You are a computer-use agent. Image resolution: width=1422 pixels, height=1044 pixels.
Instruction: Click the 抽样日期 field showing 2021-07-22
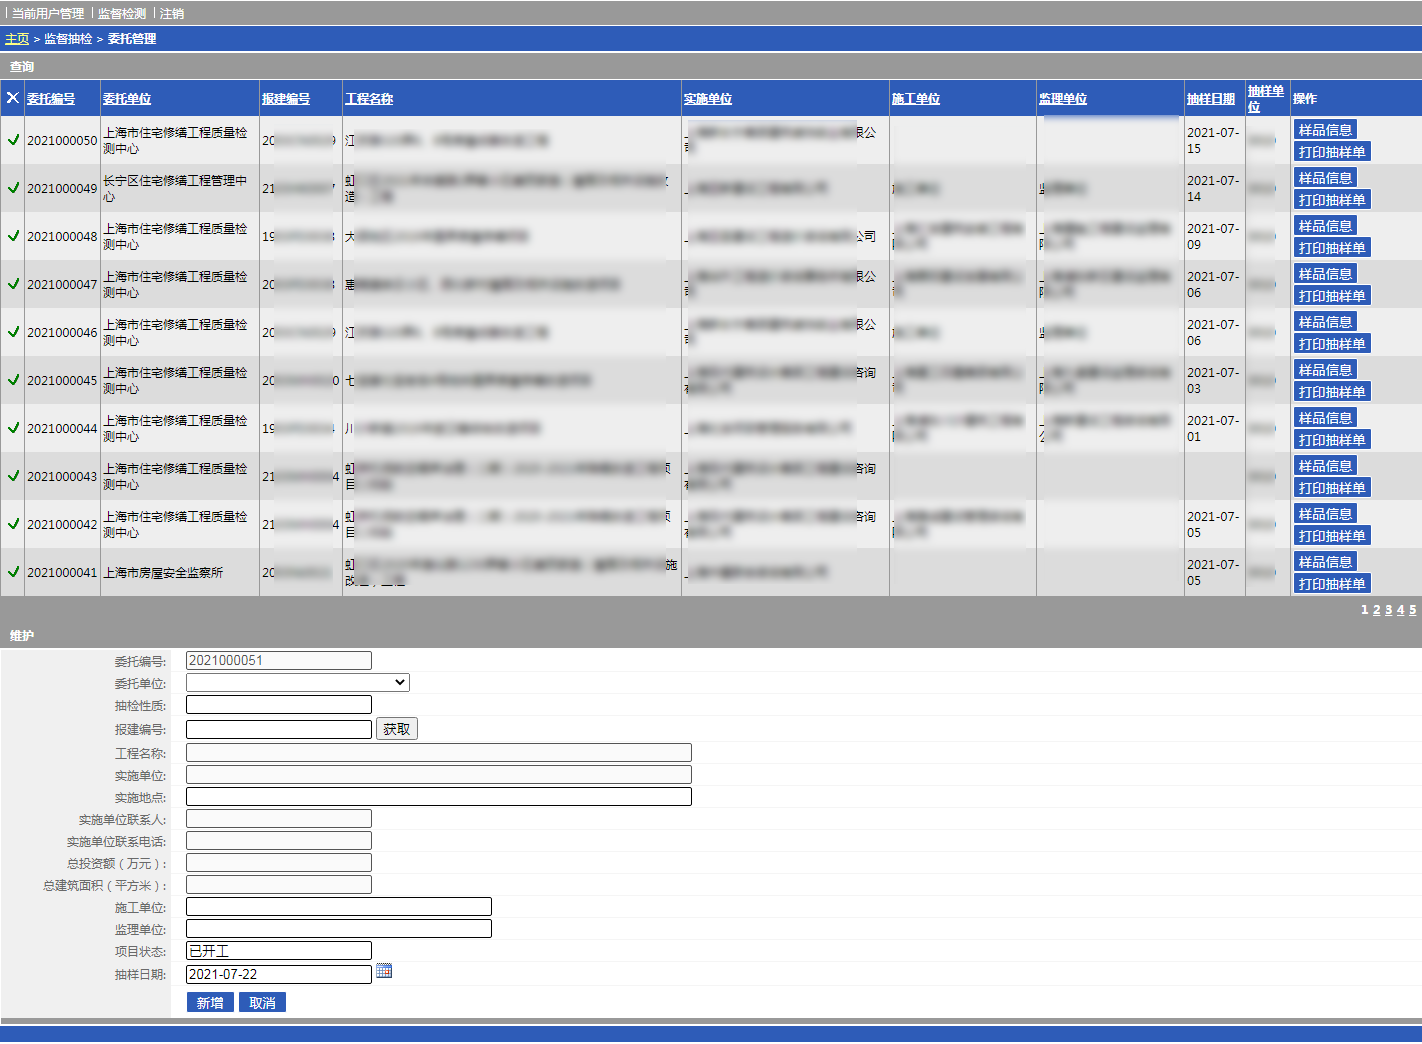tap(279, 974)
